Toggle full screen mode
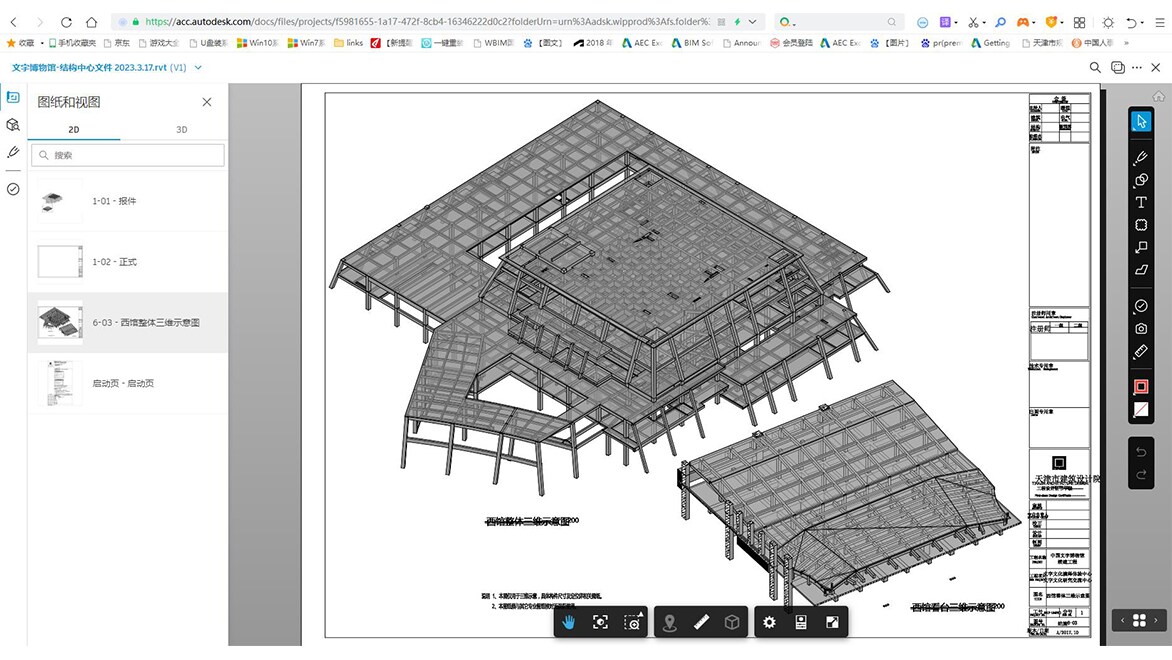The width and height of the screenshot is (1172, 660). coord(832,622)
